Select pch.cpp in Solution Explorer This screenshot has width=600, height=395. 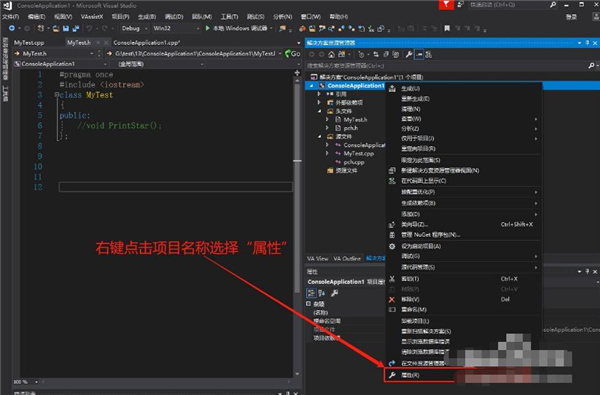[354, 162]
